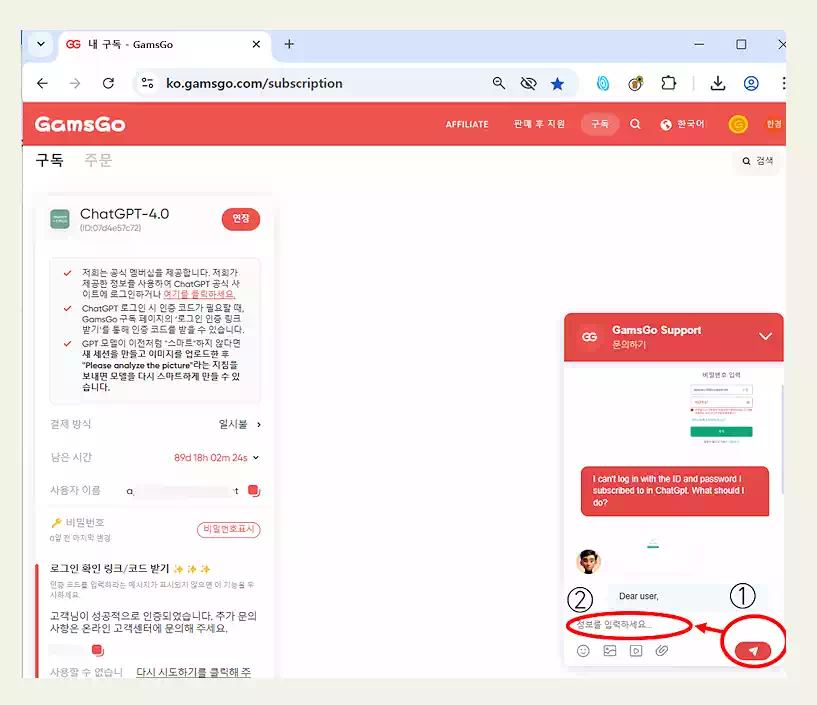Screen dimensions: 817x705
Task: Reveal the password with the 비밀번호표시 button
Action: [228, 531]
